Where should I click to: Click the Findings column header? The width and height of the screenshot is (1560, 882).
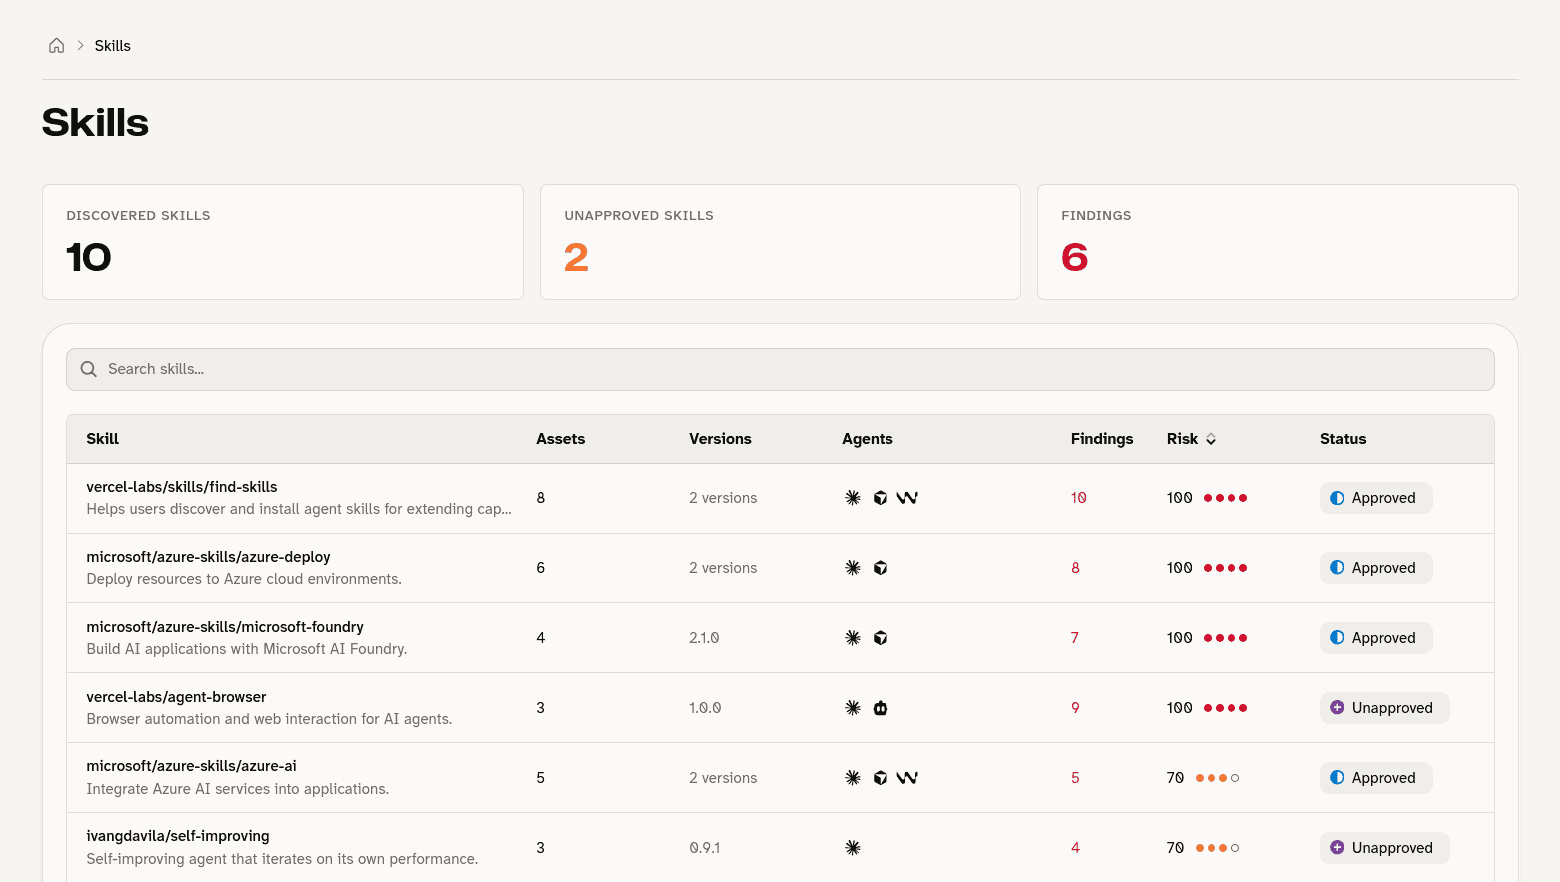[x=1102, y=439]
